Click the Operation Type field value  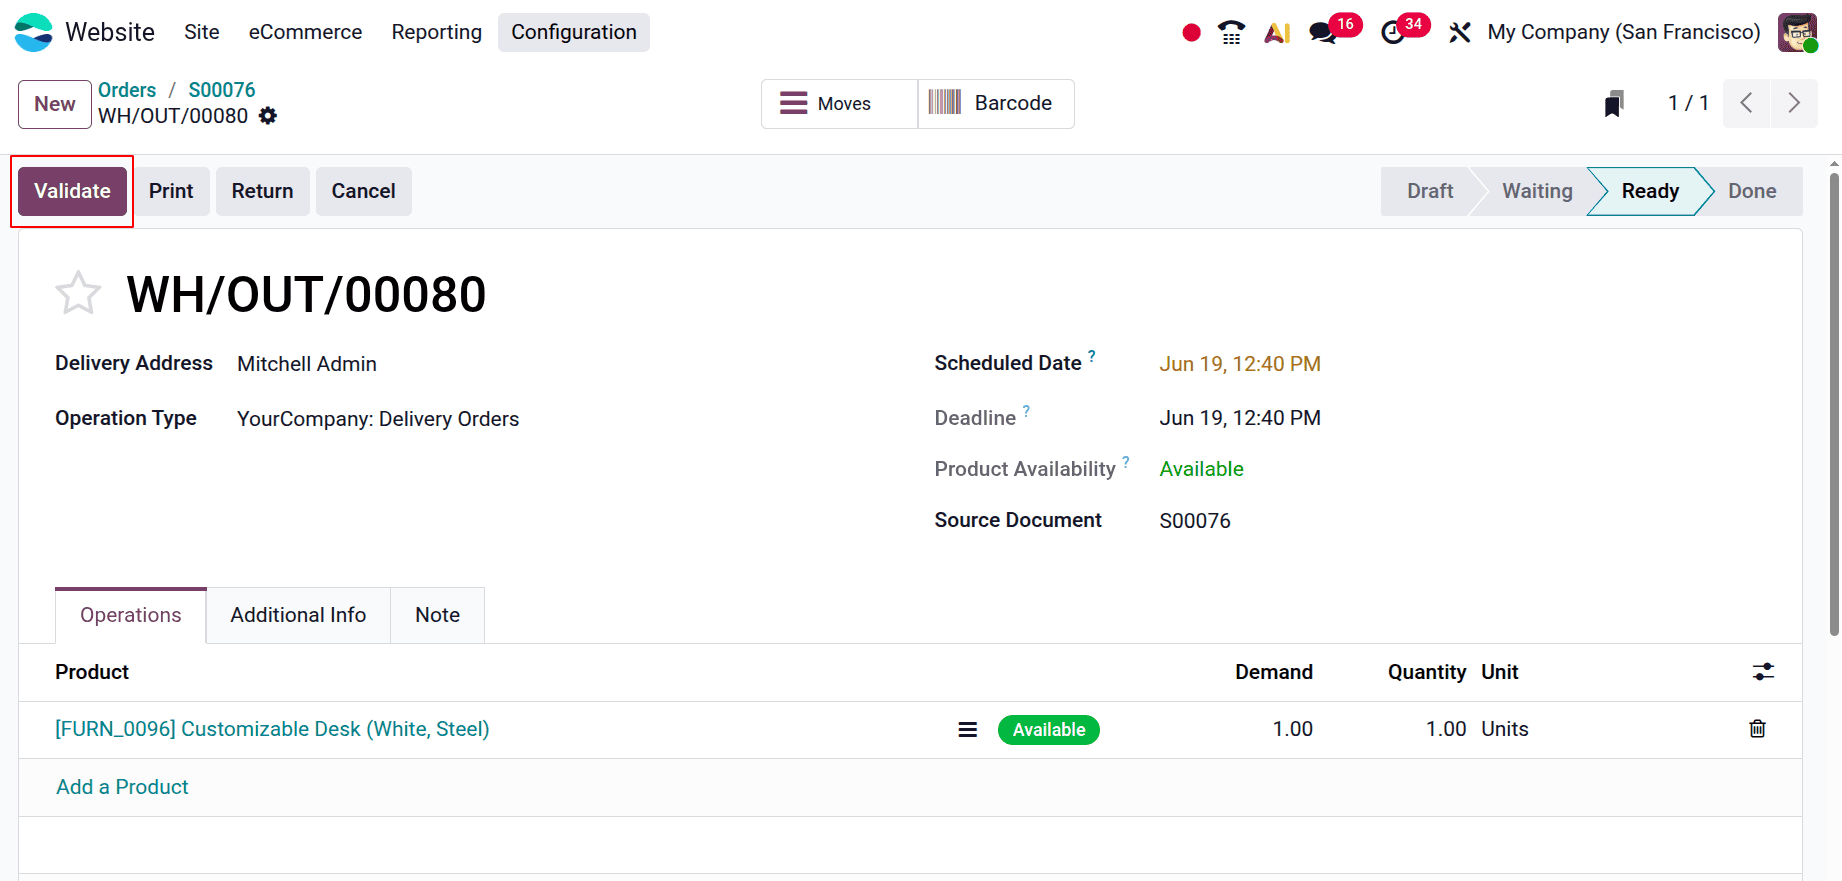(x=378, y=419)
